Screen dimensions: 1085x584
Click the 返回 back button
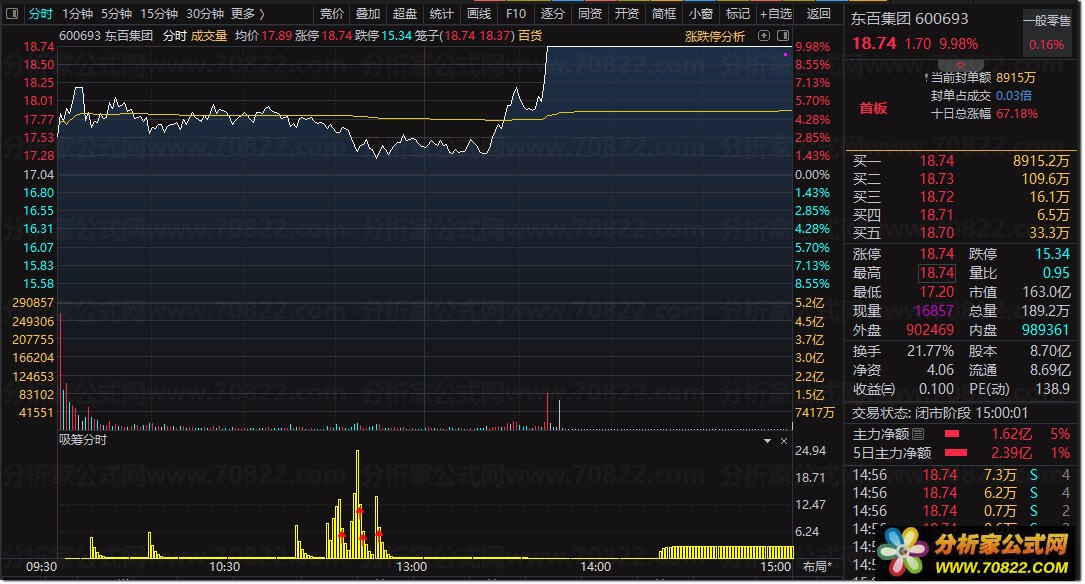[x=819, y=14]
